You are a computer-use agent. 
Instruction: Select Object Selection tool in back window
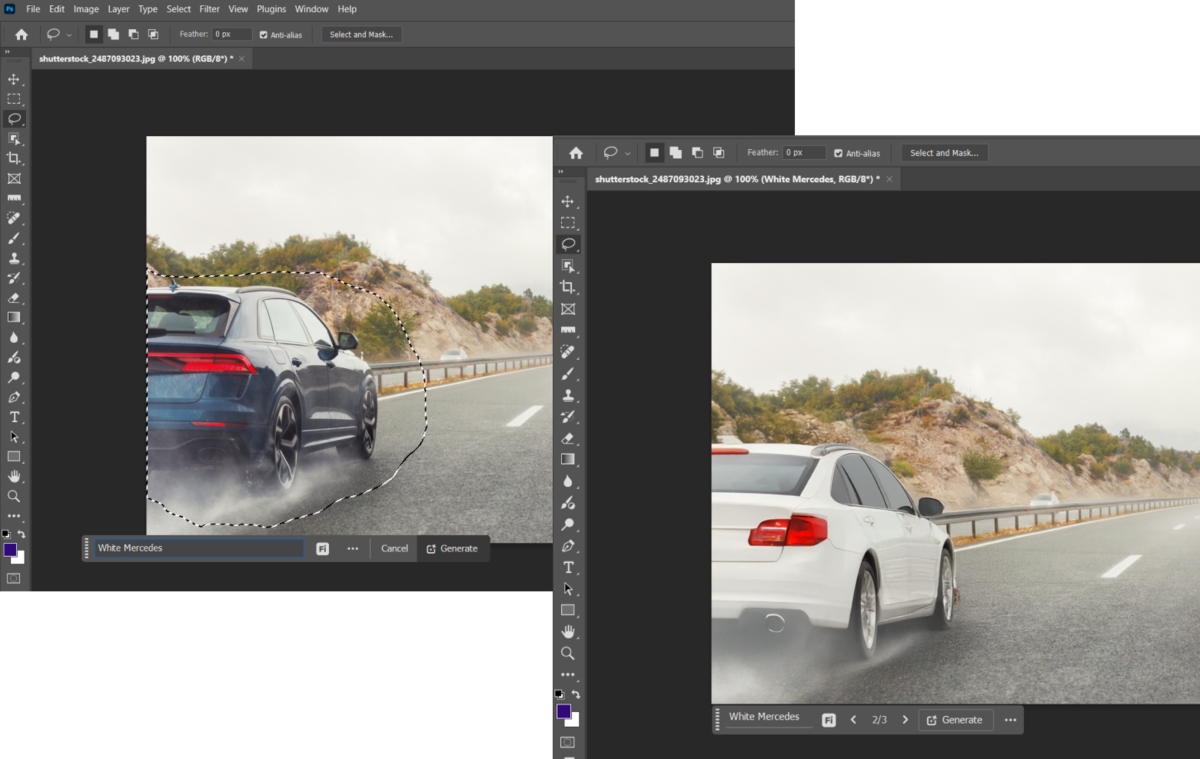pos(14,138)
